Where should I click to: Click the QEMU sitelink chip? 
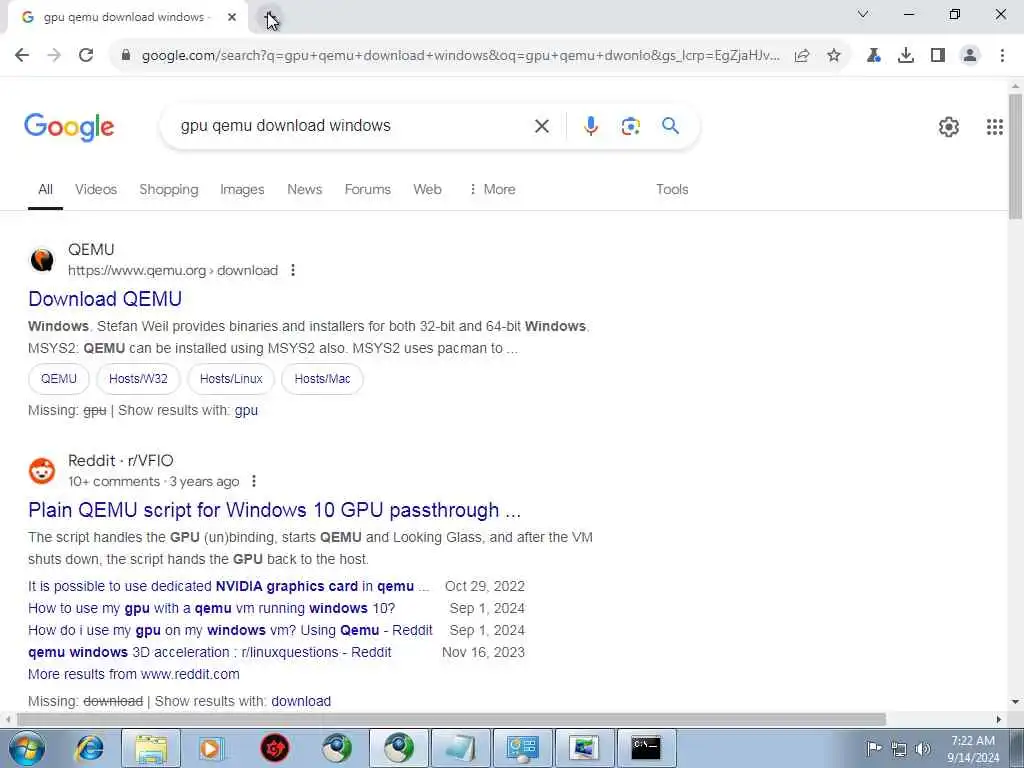click(59, 379)
